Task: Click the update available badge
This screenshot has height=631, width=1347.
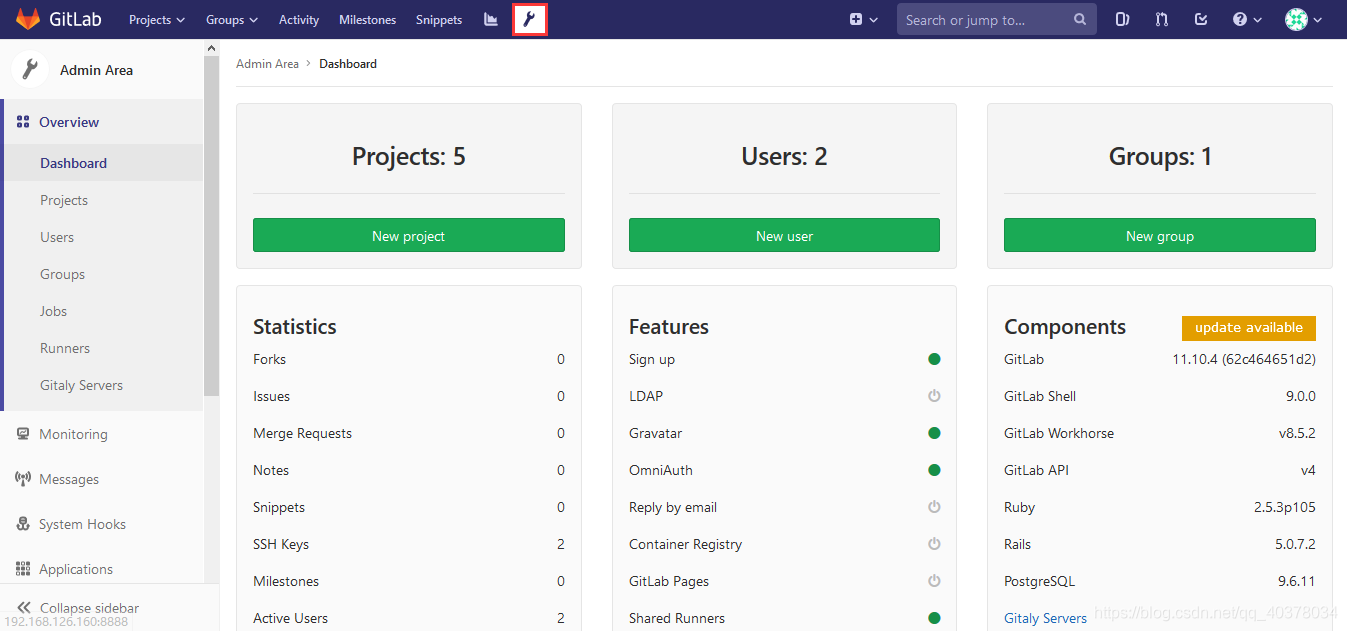Action: pos(1249,328)
